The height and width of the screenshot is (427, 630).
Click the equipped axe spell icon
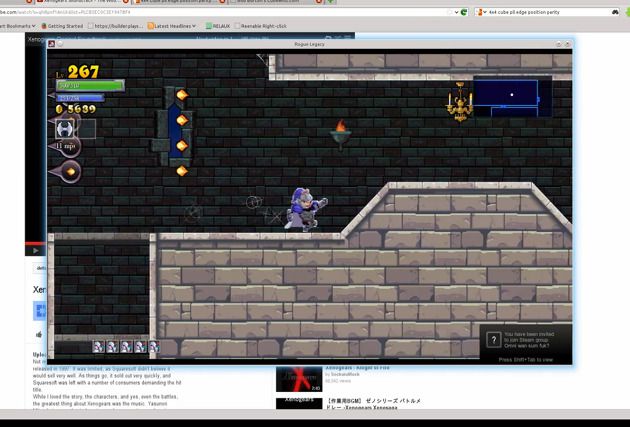(65, 129)
